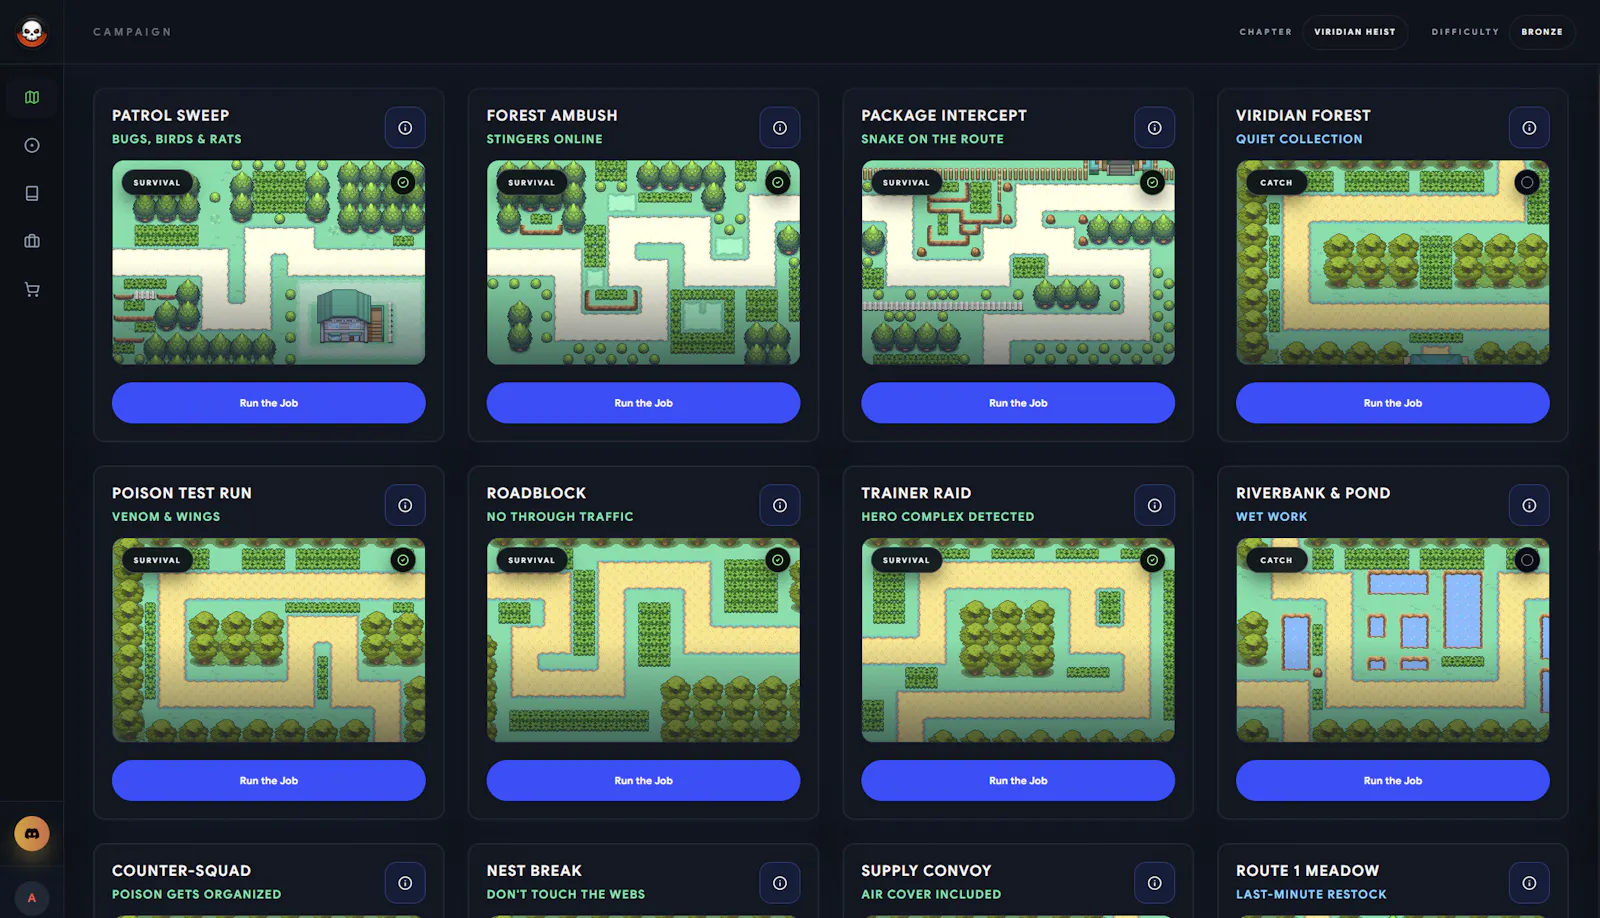Click the Campaign heading text
Screen dimensions: 1600x918
pyautogui.click(x=132, y=32)
